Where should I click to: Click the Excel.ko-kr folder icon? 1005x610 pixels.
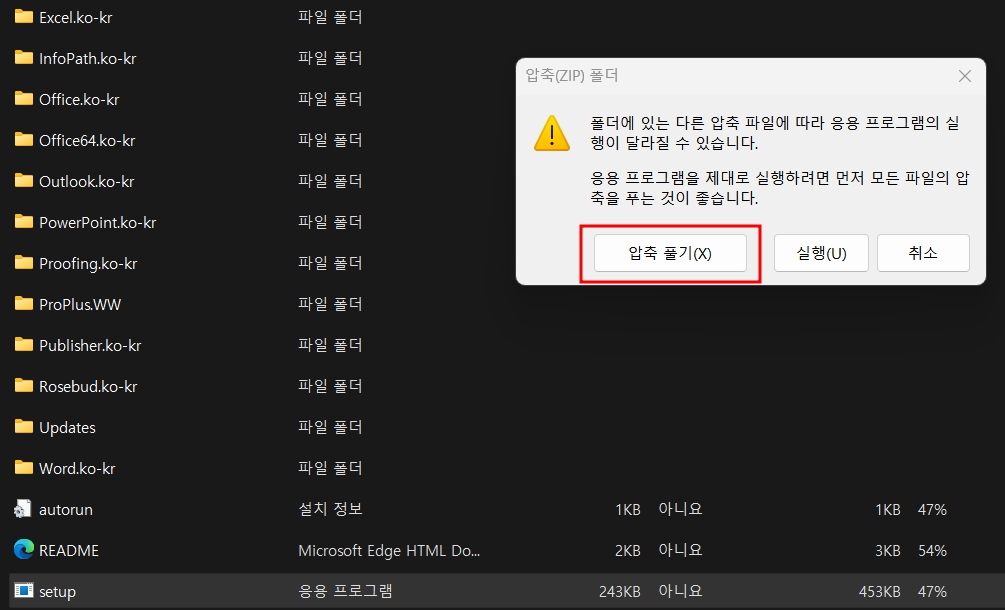24,17
